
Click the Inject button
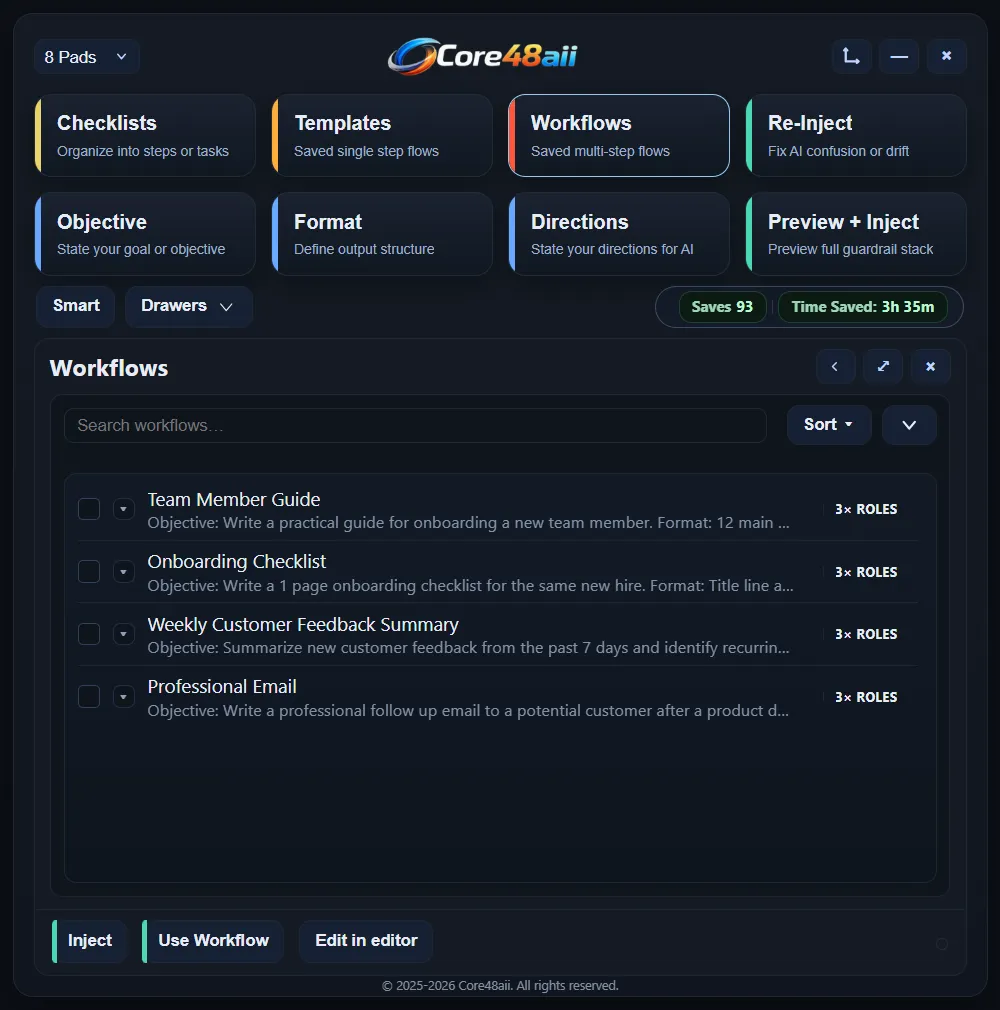point(90,941)
